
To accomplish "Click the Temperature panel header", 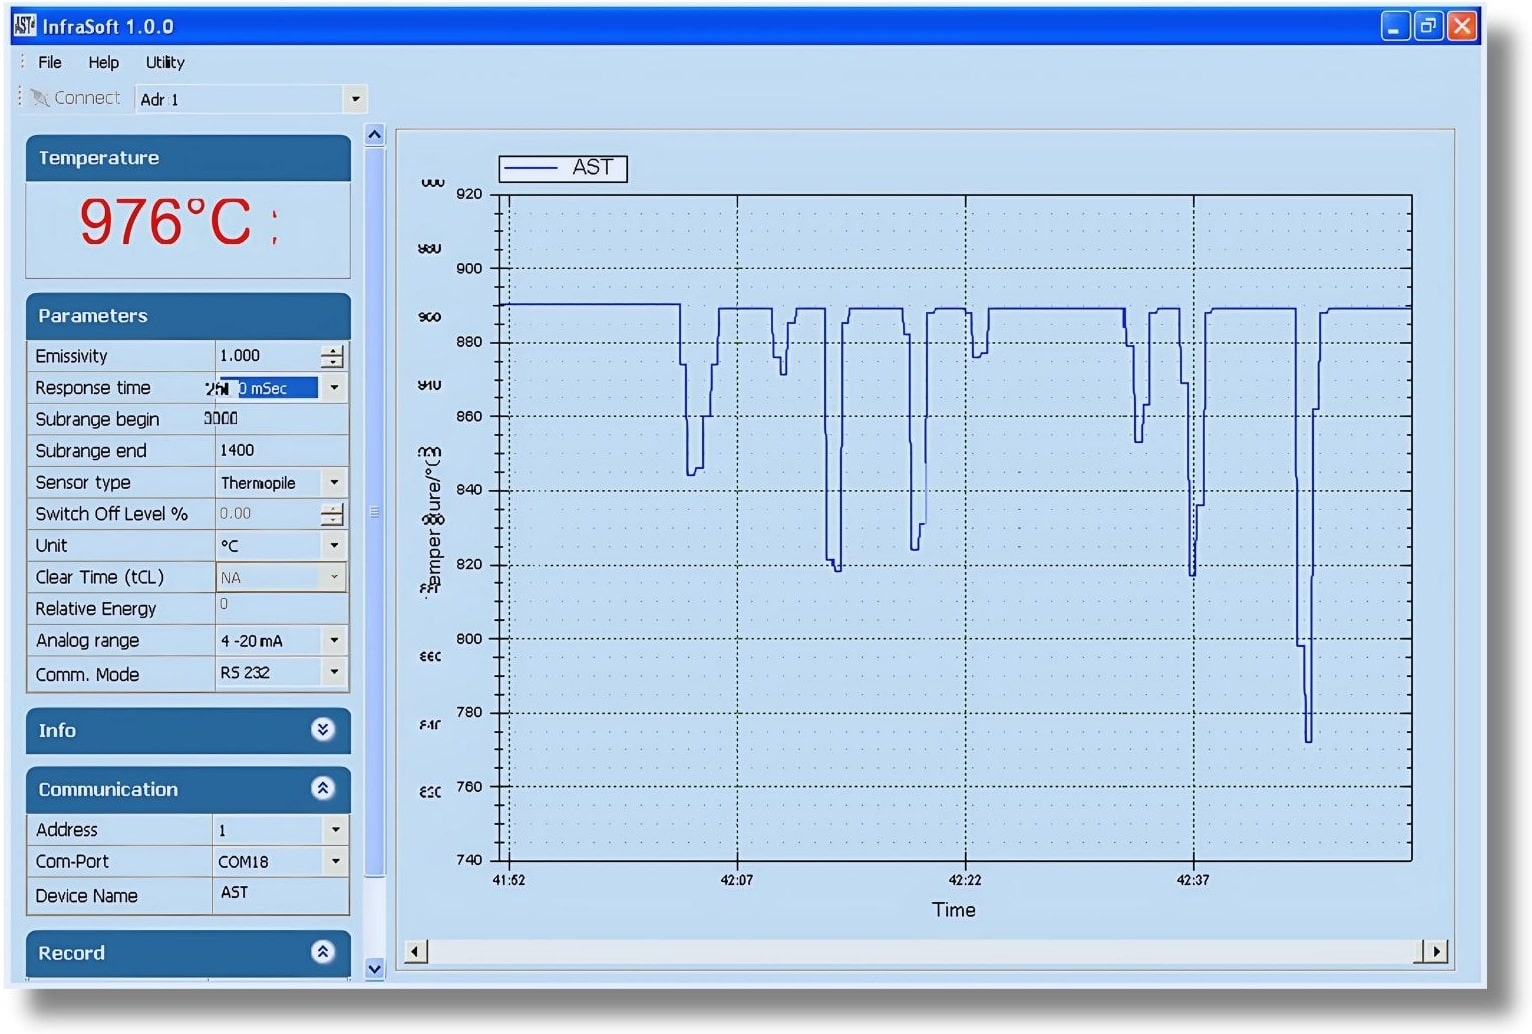I will point(188,158).
